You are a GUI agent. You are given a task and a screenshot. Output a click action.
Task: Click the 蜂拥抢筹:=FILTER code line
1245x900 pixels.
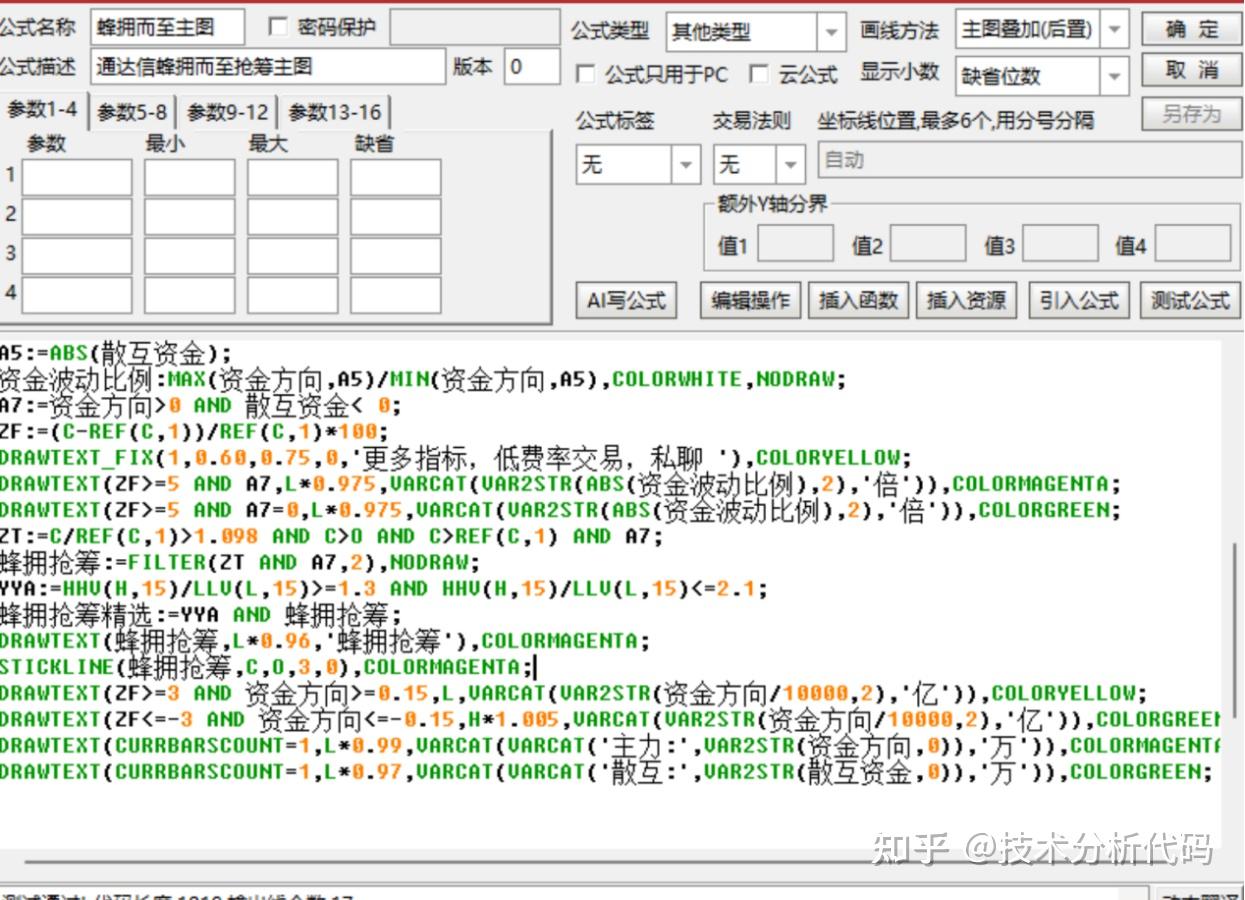point(240,562)
